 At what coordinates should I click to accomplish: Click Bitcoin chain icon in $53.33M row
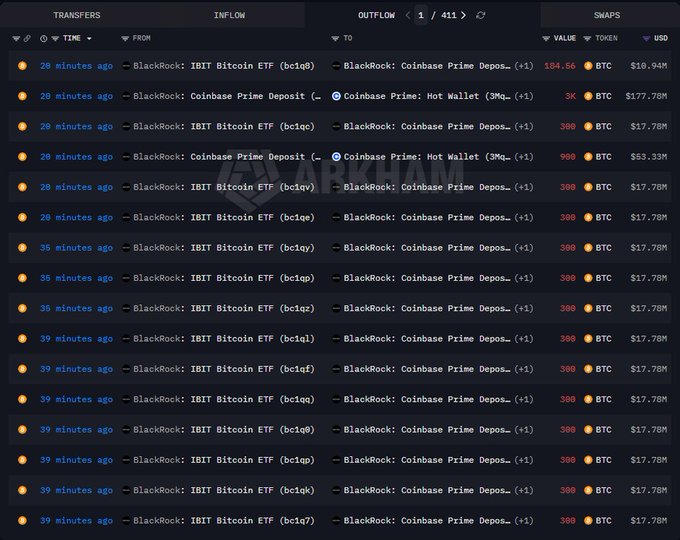22,157
